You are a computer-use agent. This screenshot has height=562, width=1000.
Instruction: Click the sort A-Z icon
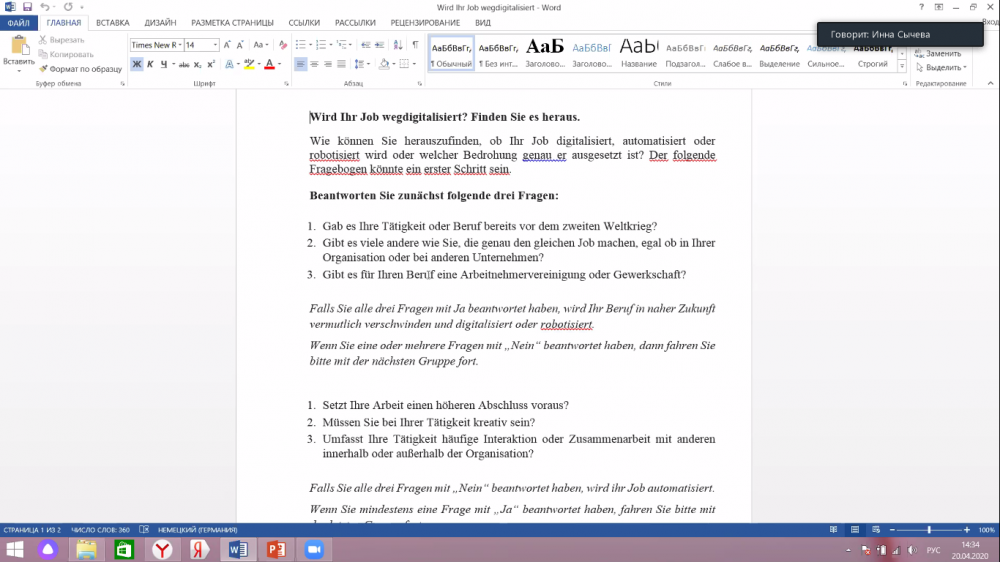tap(397, 45)
